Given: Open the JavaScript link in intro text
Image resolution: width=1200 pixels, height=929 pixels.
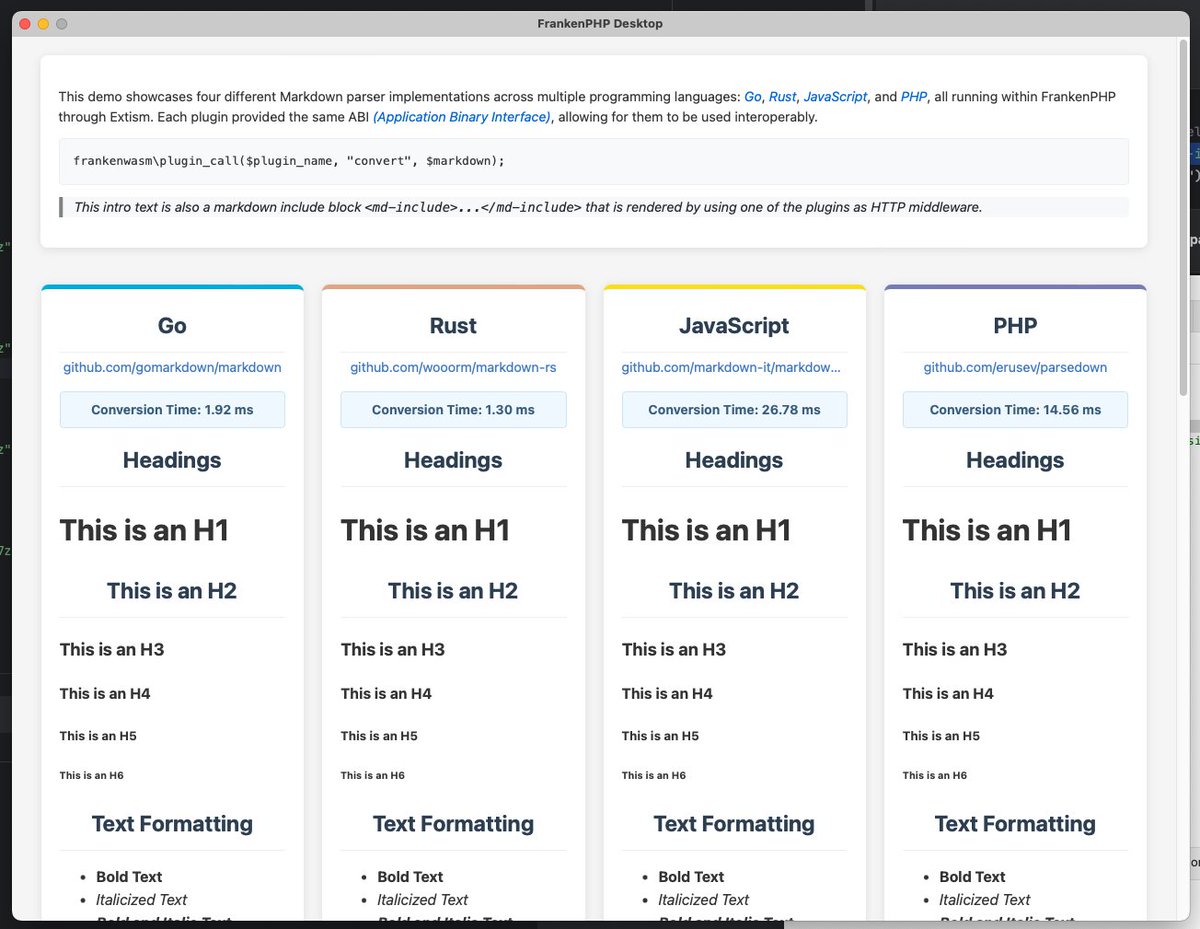Looking at the screenshot, I should click(835, 97).
